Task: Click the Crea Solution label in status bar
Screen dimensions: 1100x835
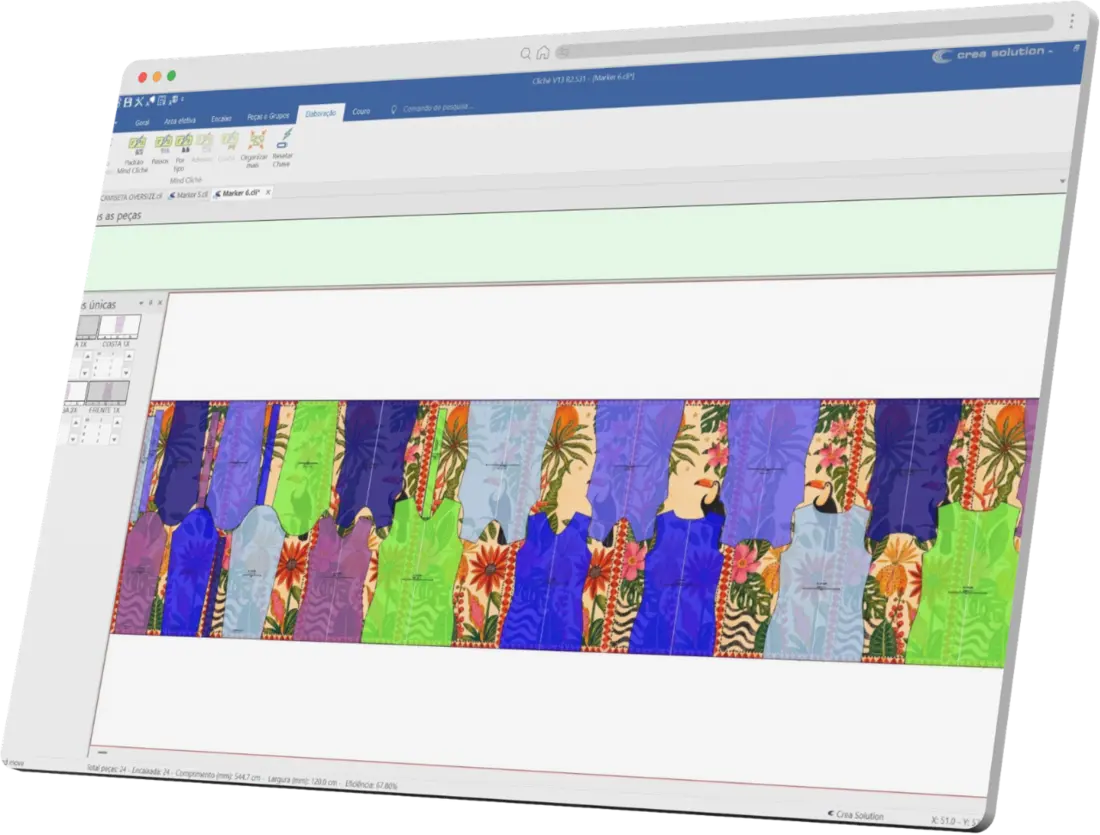Action: tap(856, 815)
